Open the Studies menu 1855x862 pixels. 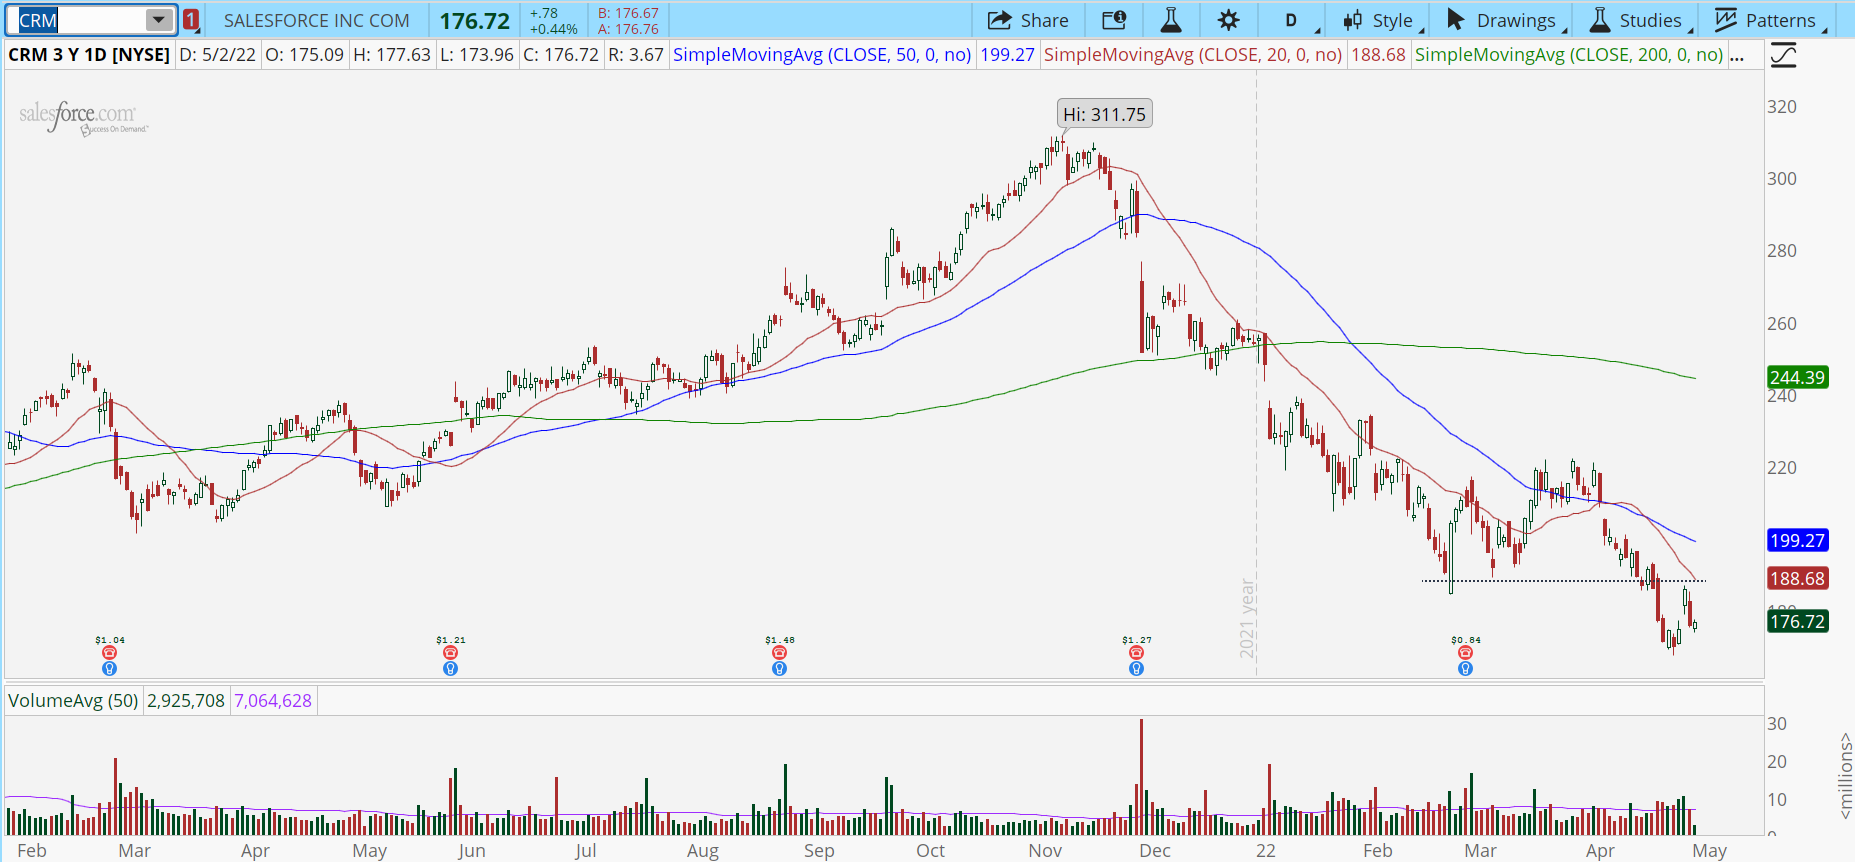[1637, 20]
